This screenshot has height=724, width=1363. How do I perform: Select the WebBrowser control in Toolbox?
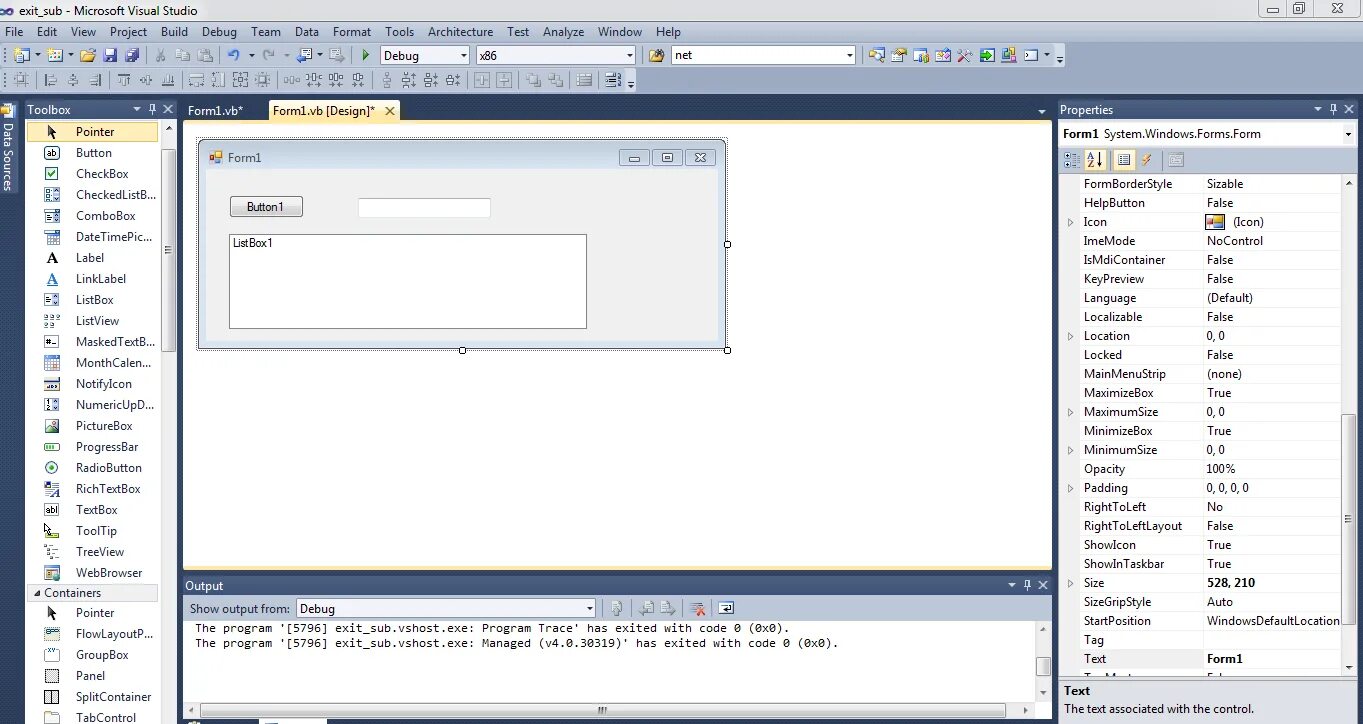pyautogui.click(x=92, y=573)
